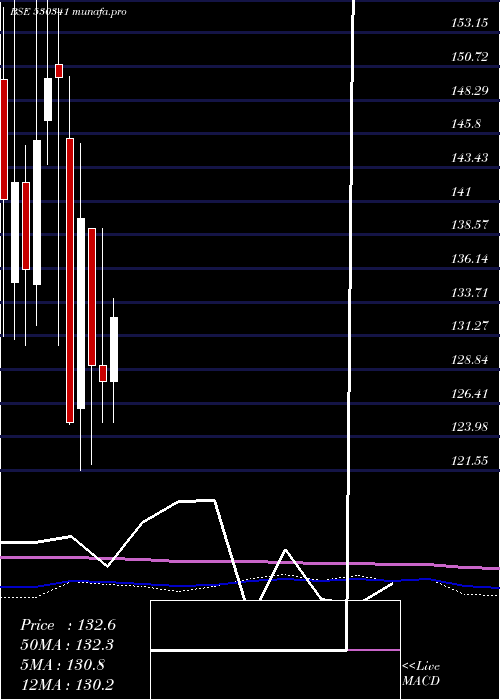Viewport: 500px width, 700px height.
Task: Click the 145.8 price axis label
Action: (466, 124)
